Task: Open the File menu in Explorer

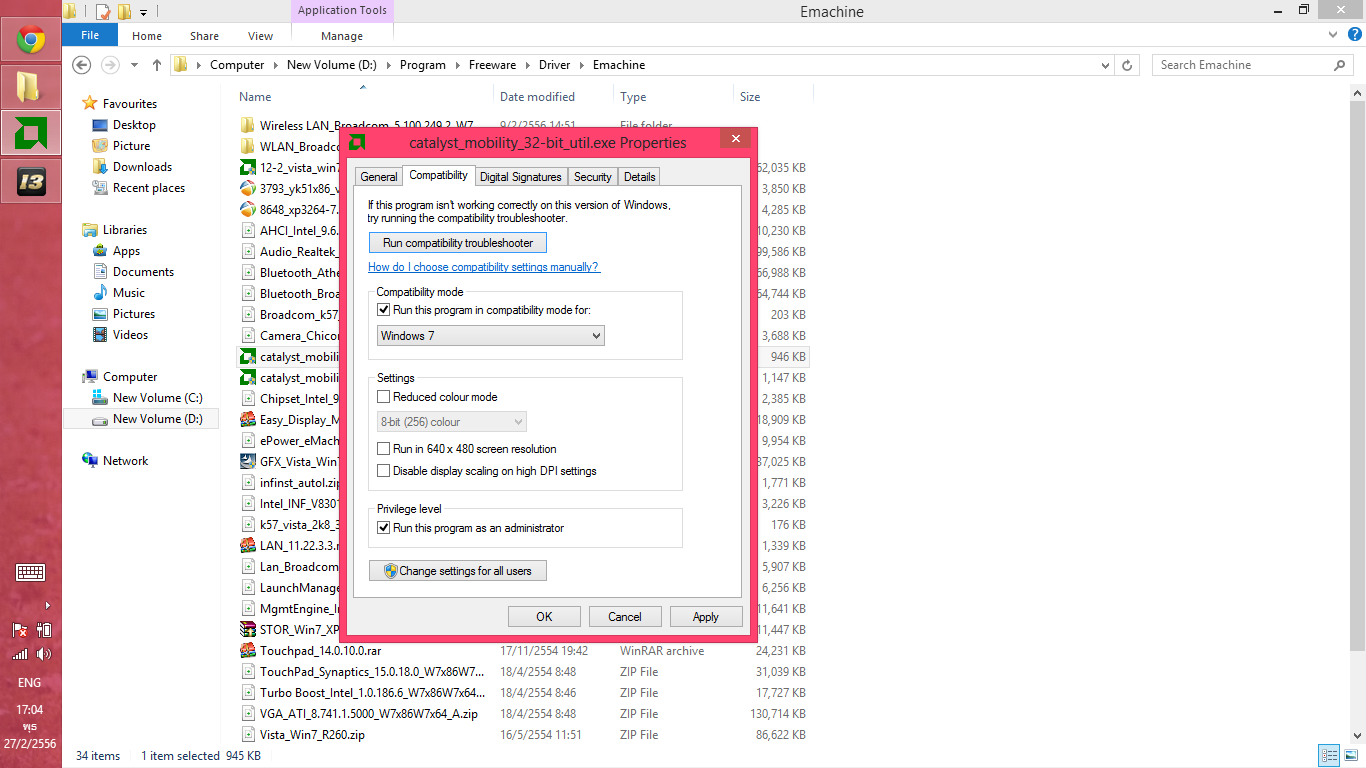Action: click(x=90, y=35)
